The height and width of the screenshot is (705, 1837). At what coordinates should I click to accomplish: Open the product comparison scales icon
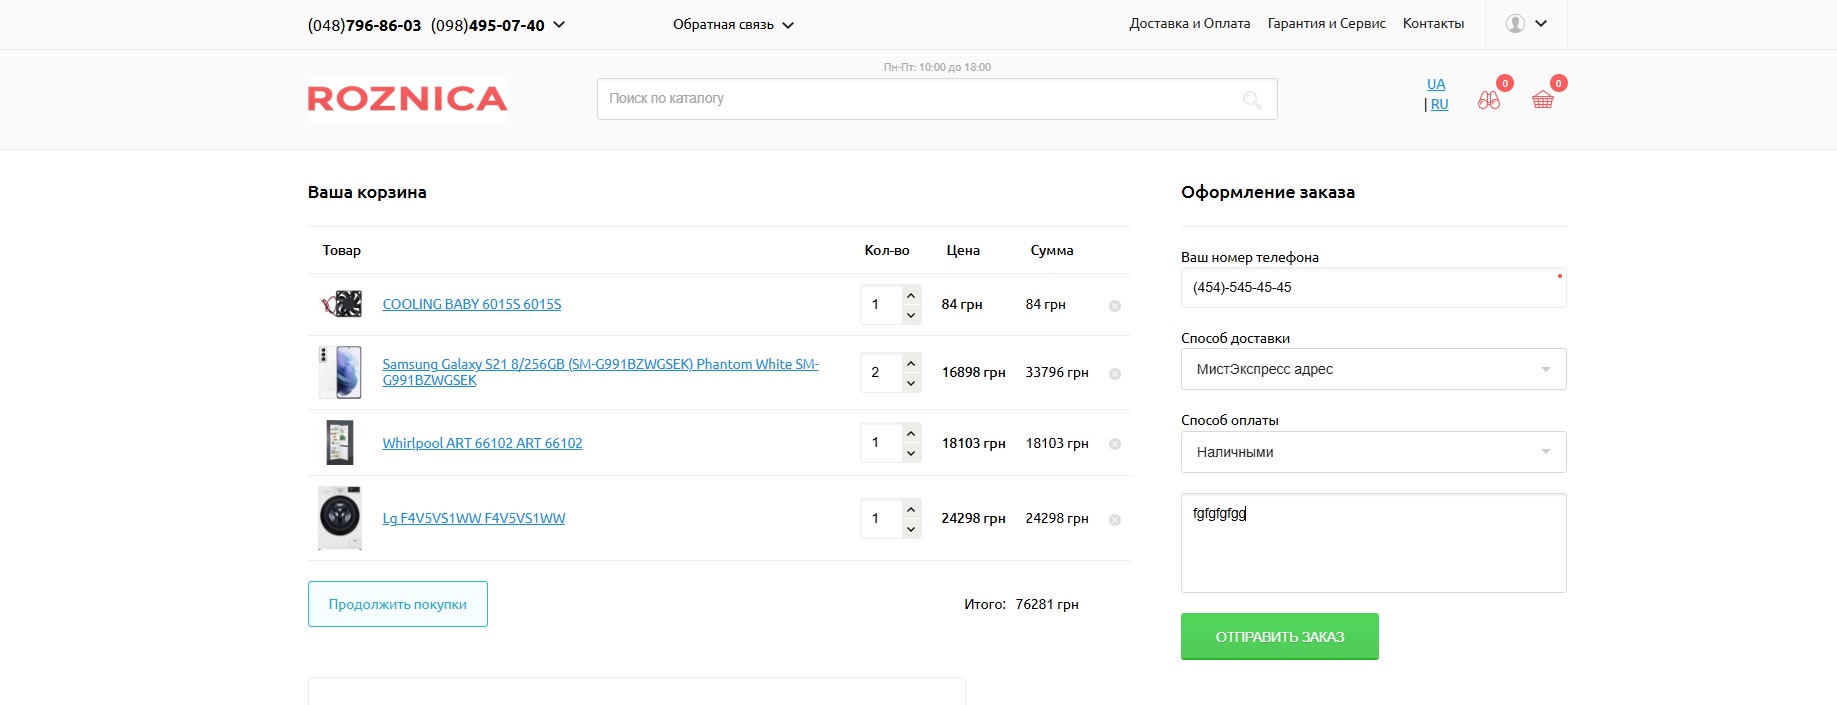click(1488, 100)
